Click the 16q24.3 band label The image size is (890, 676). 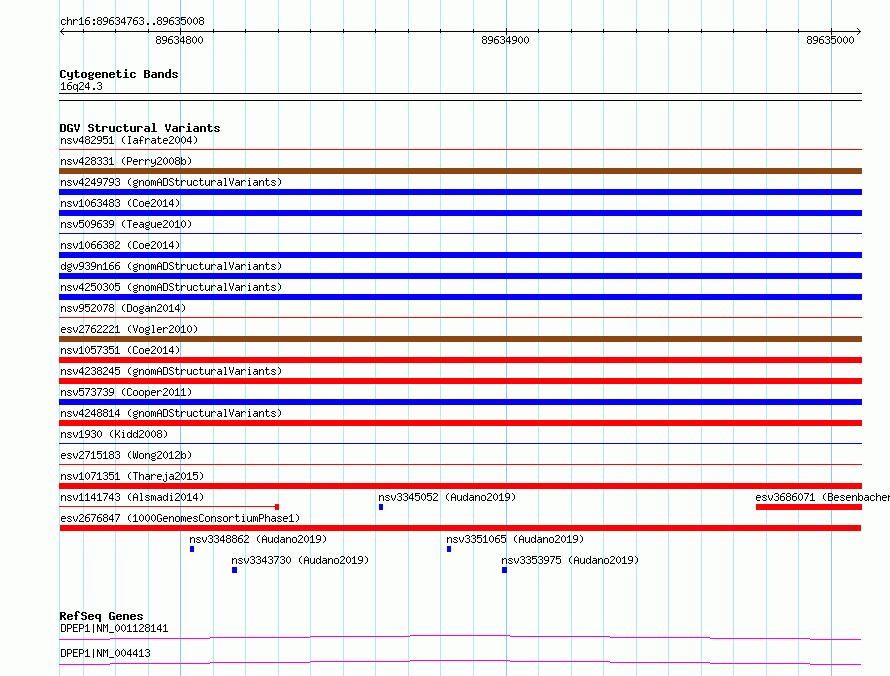pyautogui.click(x=81, y=86)
